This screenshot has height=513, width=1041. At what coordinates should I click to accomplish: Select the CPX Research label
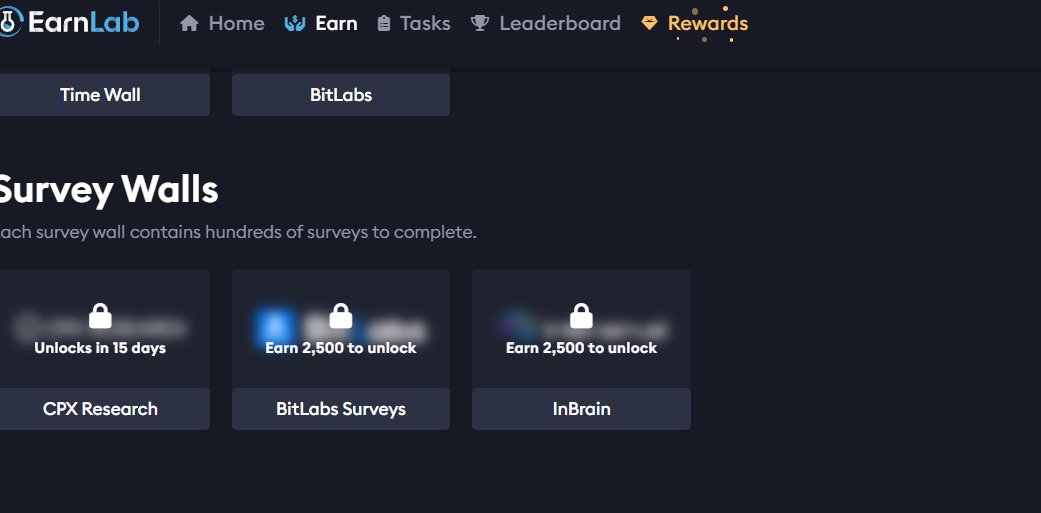click(100, 409)
